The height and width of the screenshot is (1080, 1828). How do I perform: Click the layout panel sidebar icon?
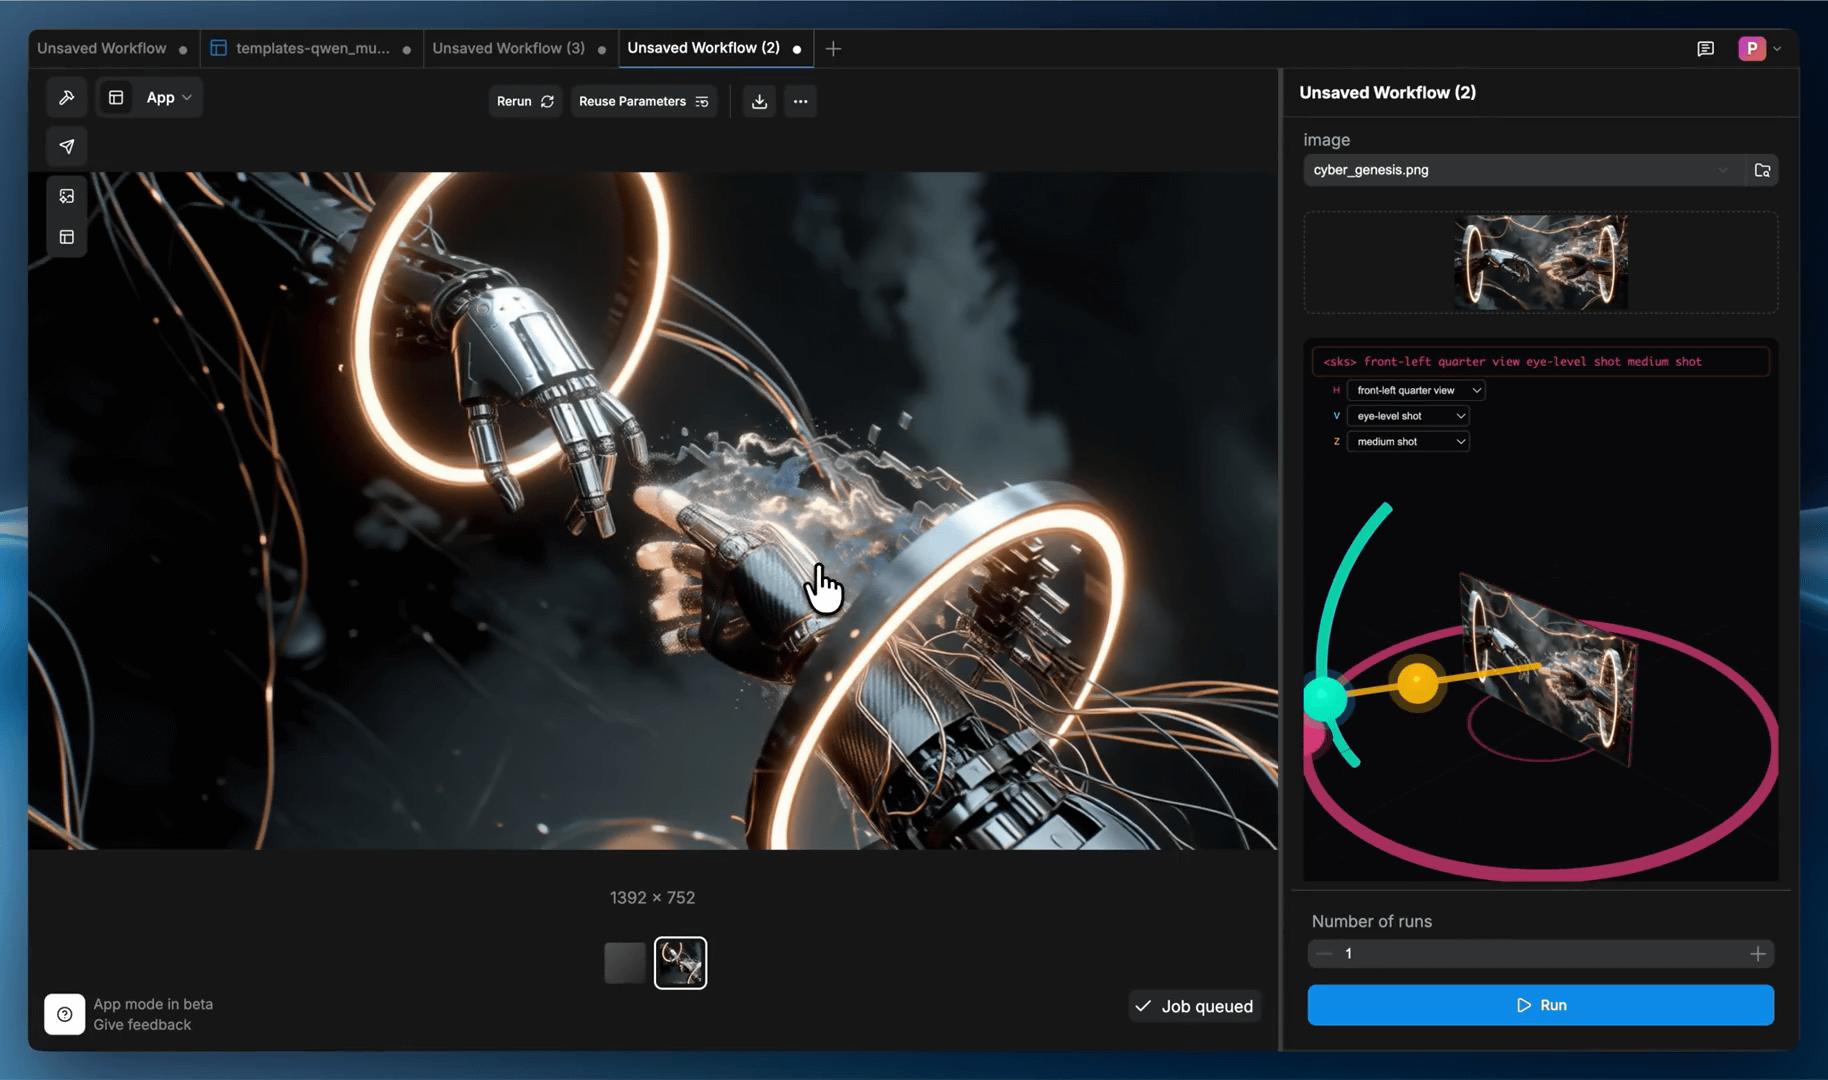click(x=66, y=237)
